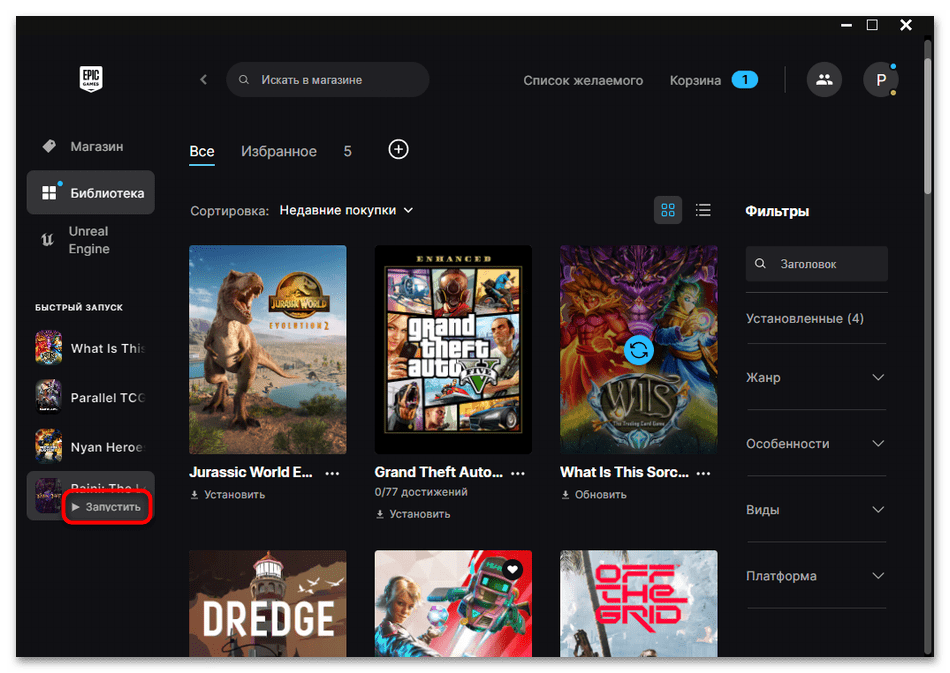The image size is (950, 673).
Task: Click 'Обновить' under What Is This Sorcery
Action: pos(594,494)
